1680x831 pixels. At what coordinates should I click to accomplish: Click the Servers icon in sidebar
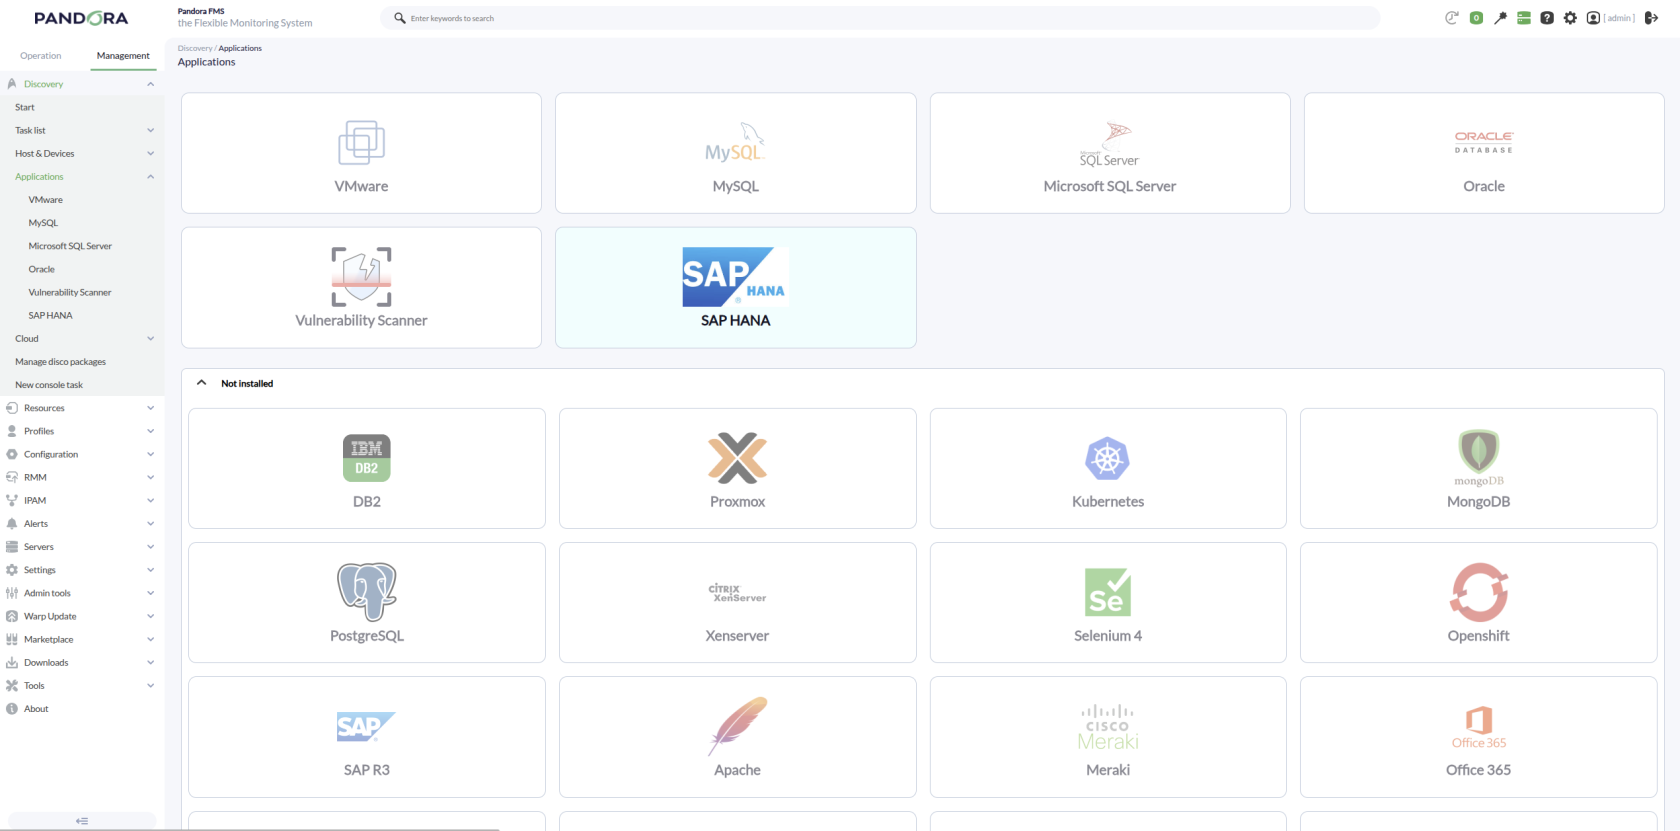pos(12,547)
